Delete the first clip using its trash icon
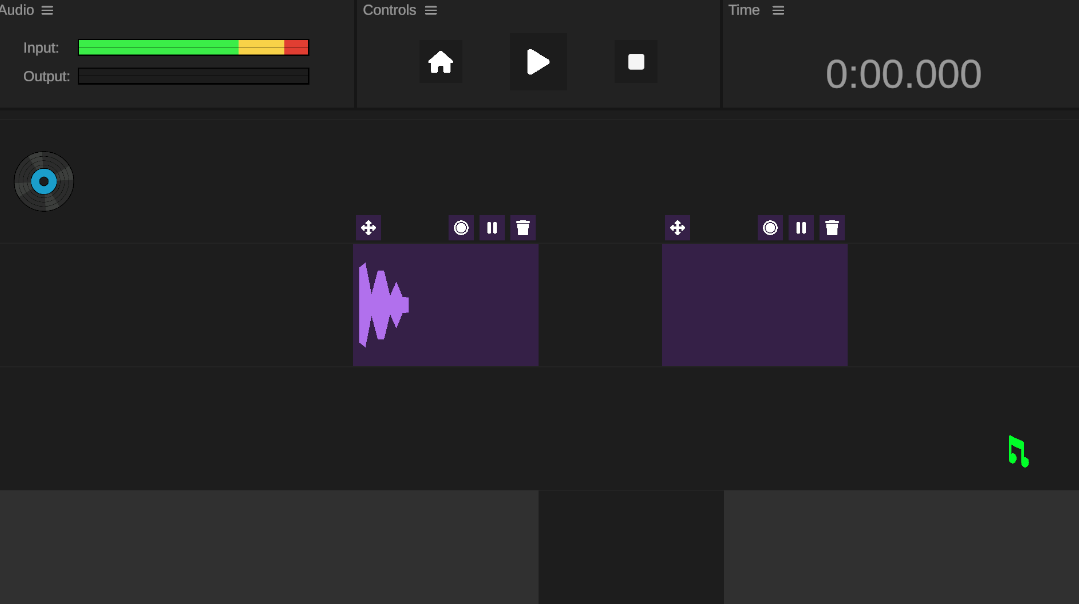 (x=523, y=228)
